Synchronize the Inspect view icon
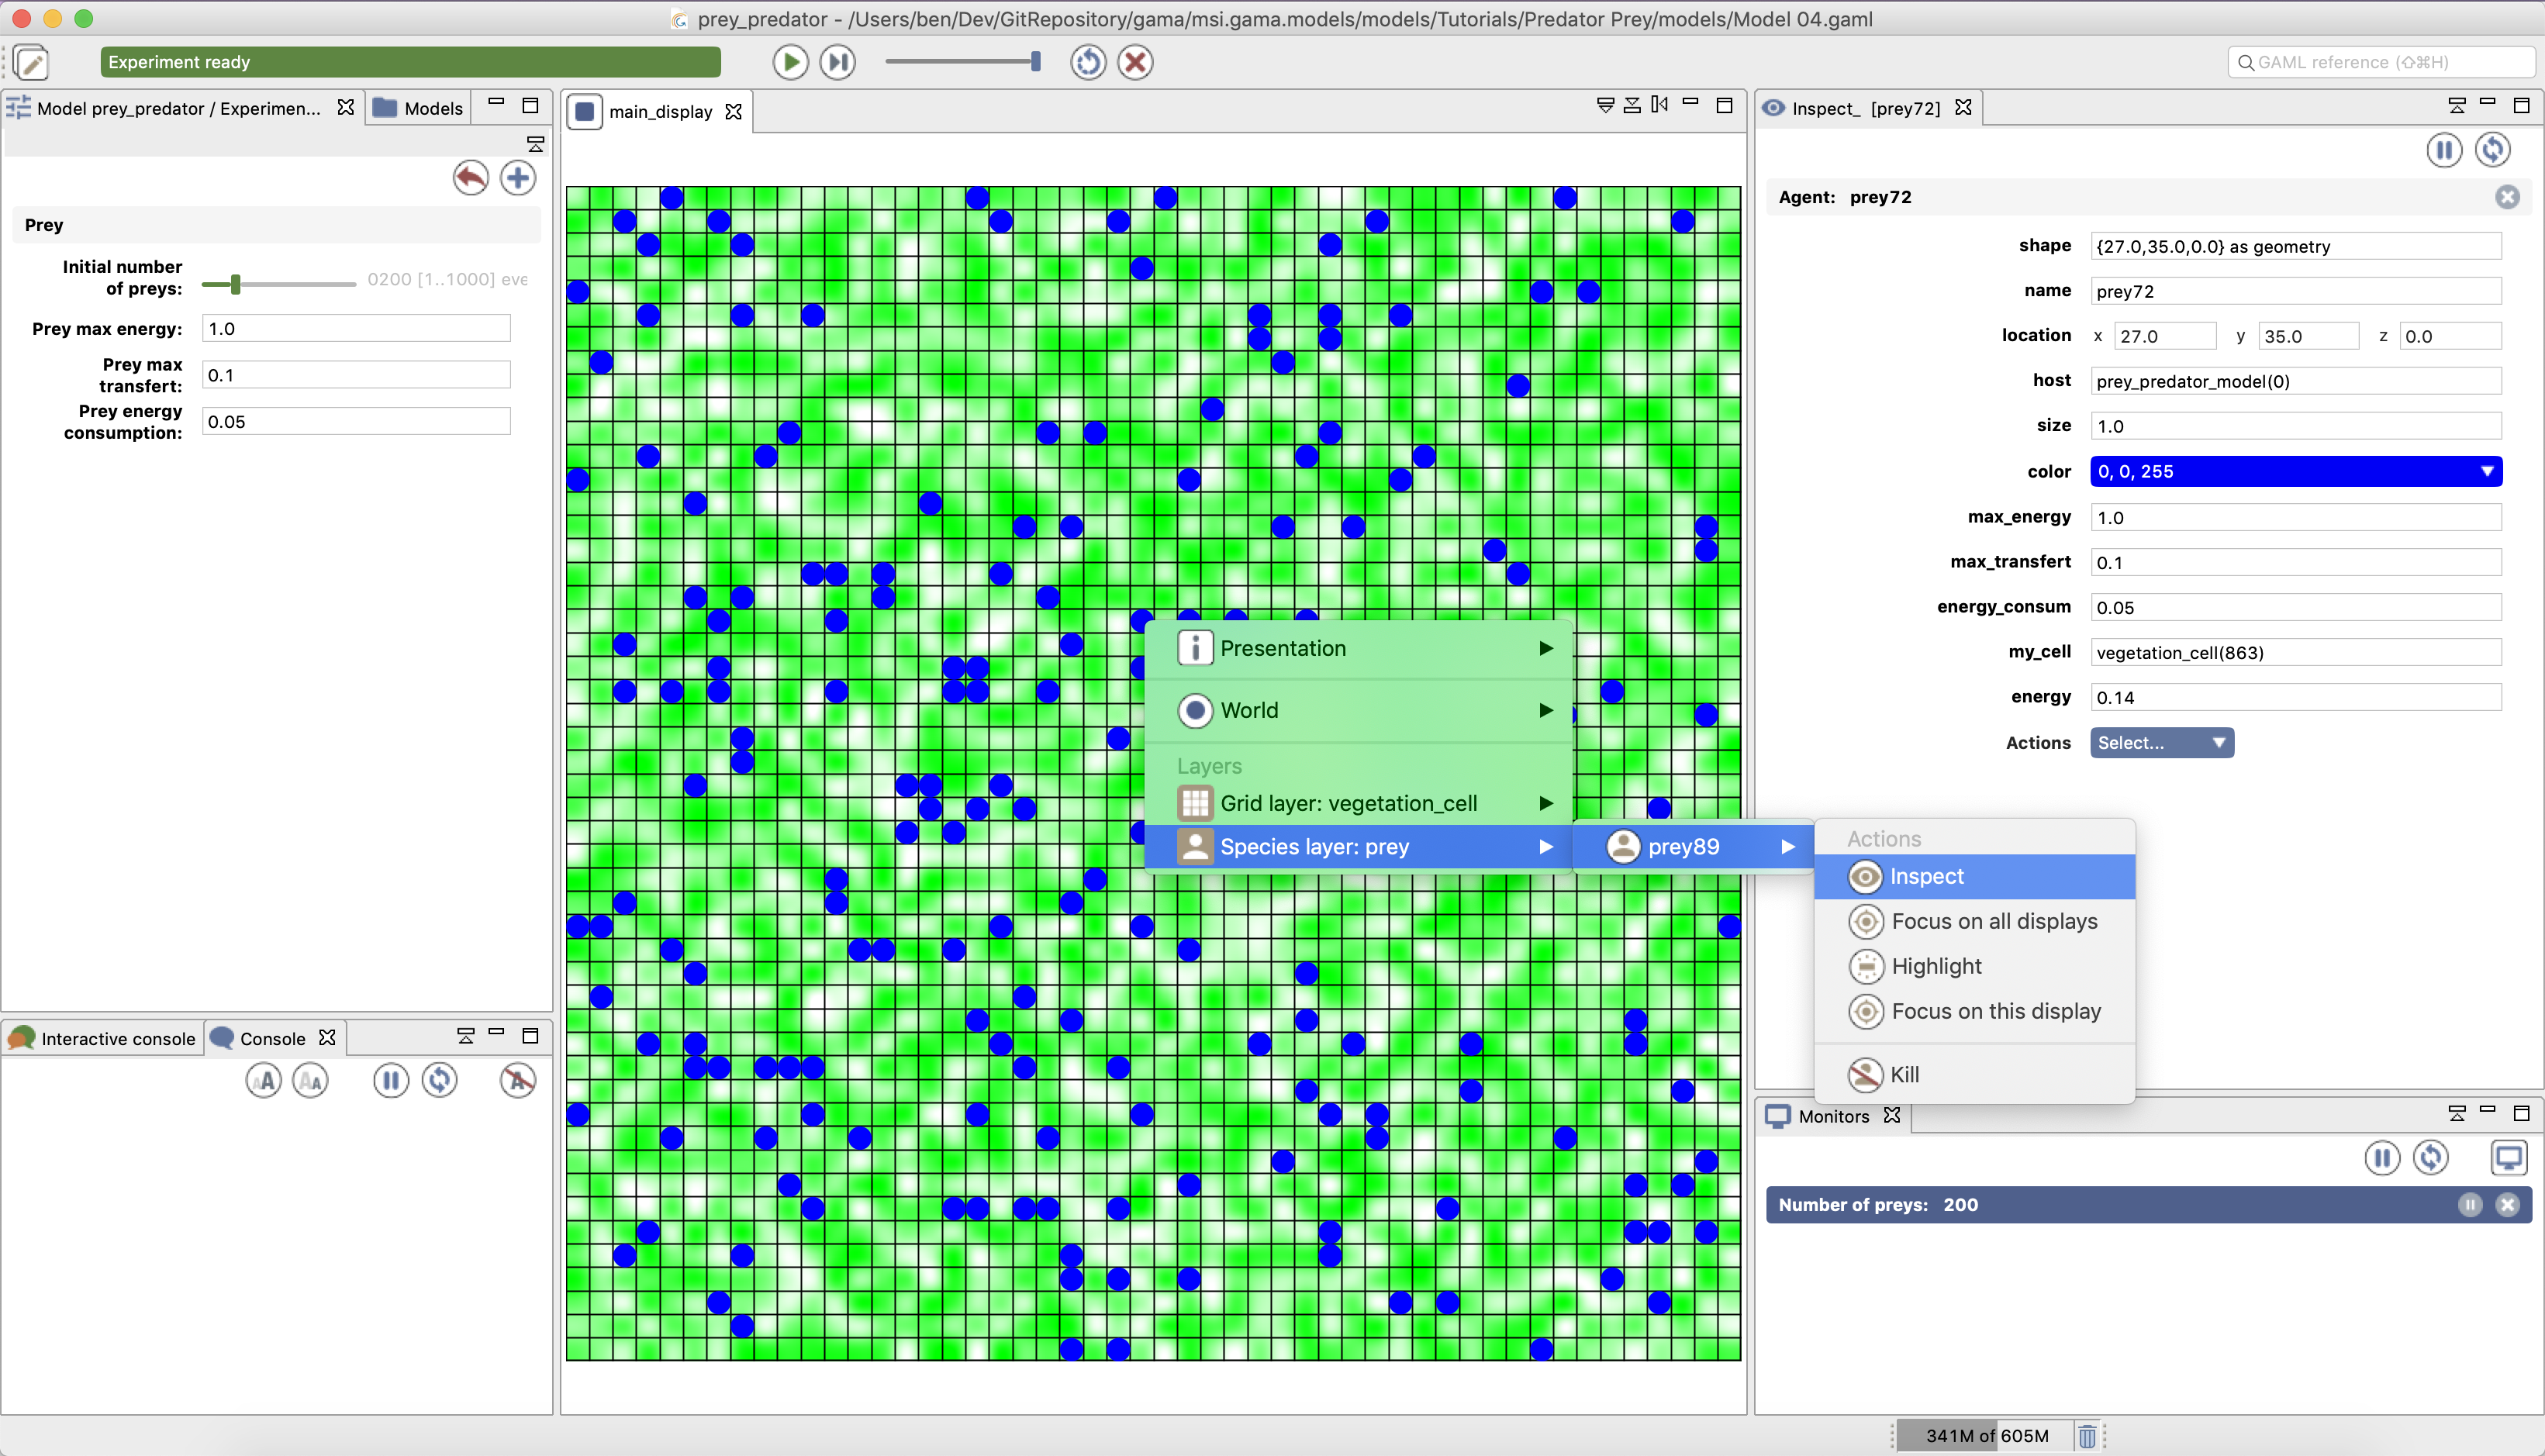The width and height of the screenshot is (2545, 1456). point(2493,150)
